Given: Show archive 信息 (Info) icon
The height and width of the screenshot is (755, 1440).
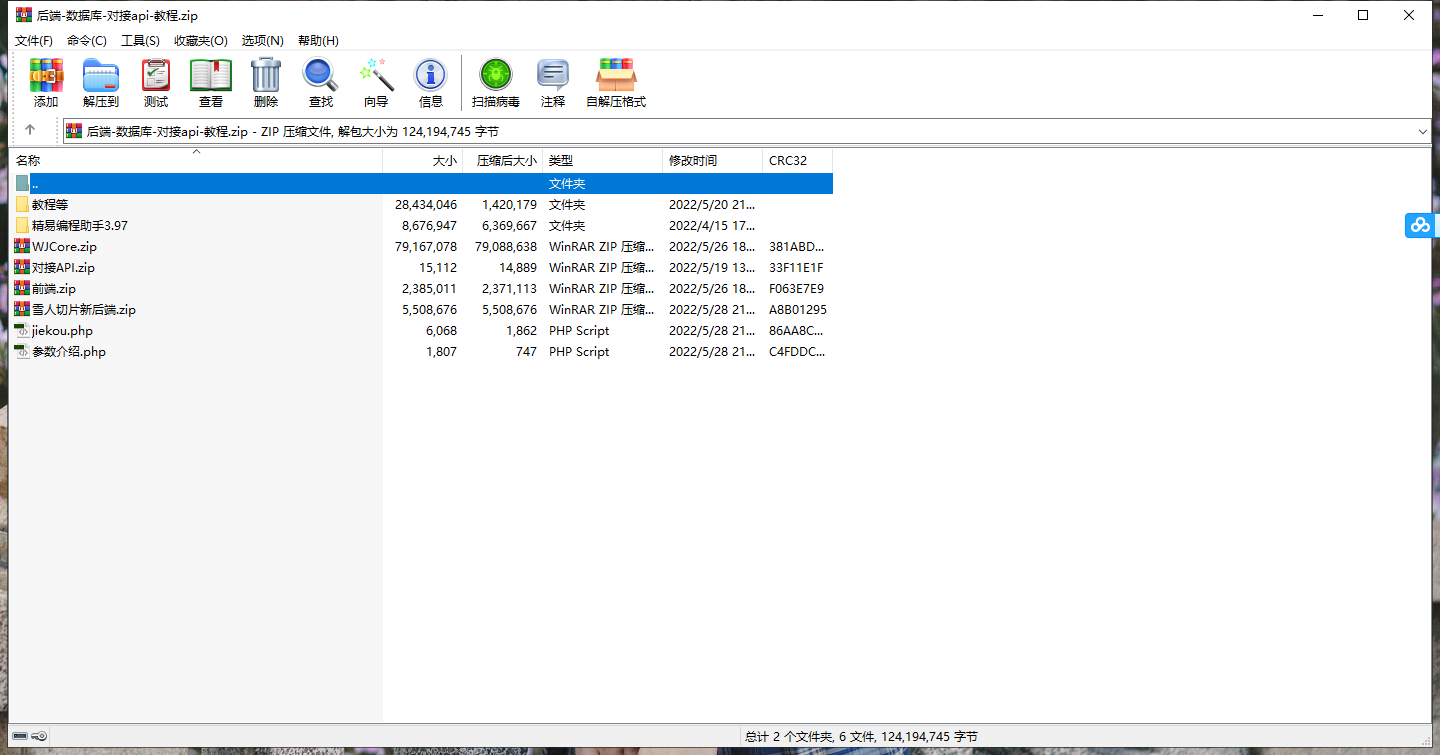Looking at the screenshot, I should pyautogui.click(x=431, y=82).
